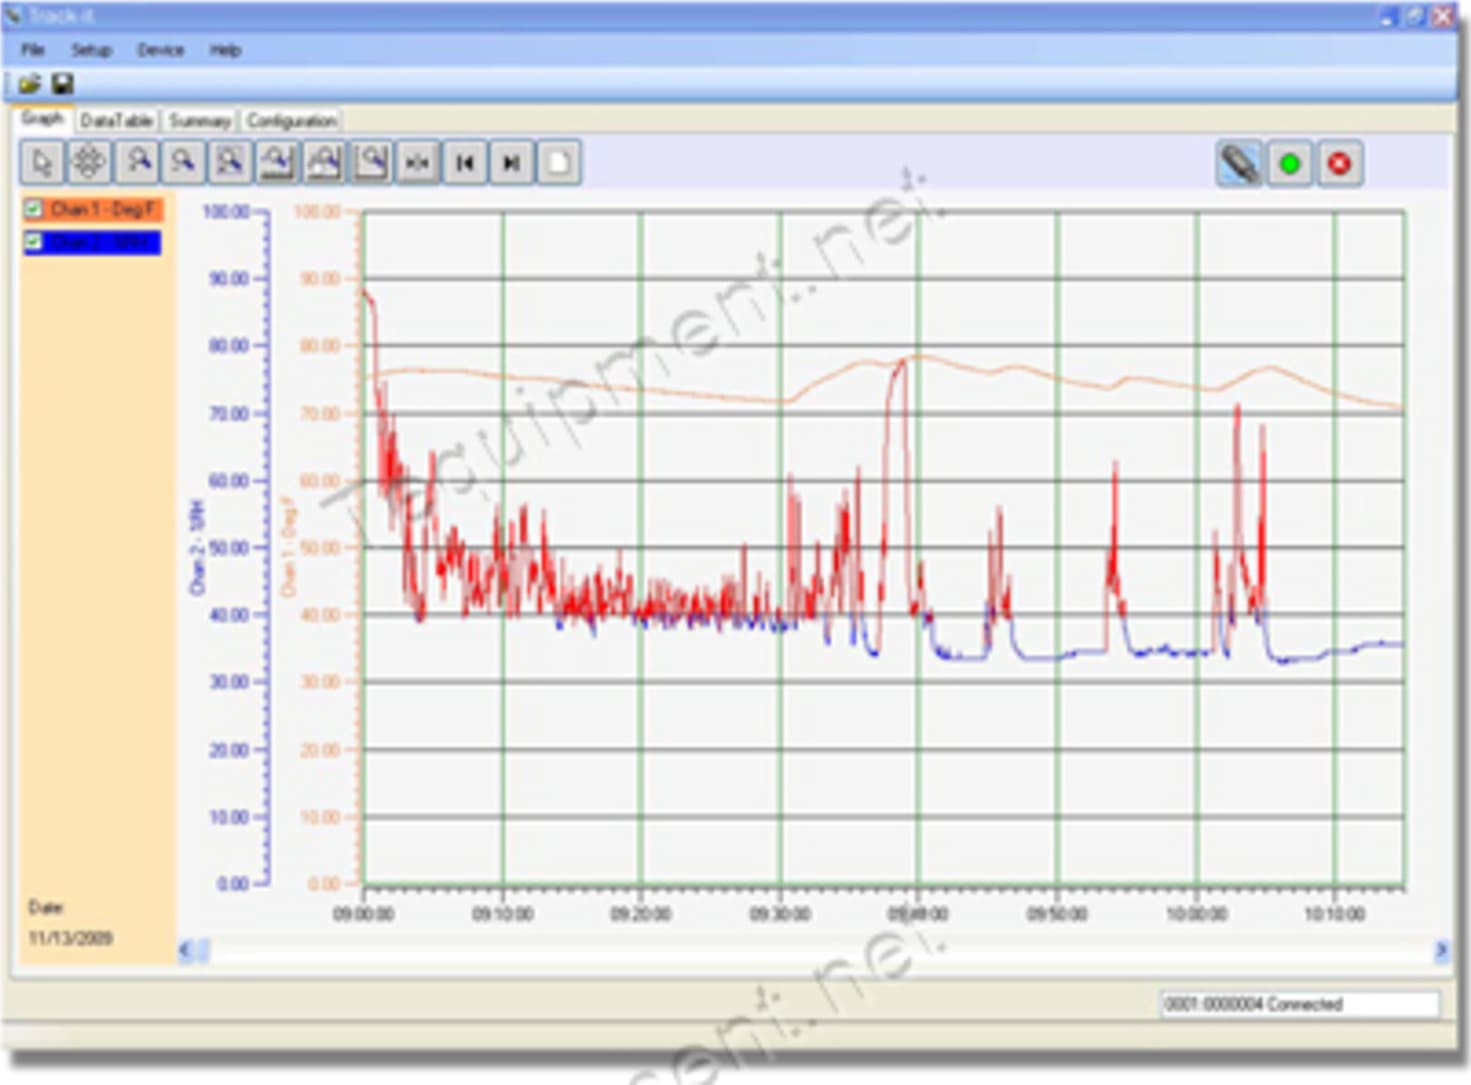Click the red stop button

(x=1340, y=163)
